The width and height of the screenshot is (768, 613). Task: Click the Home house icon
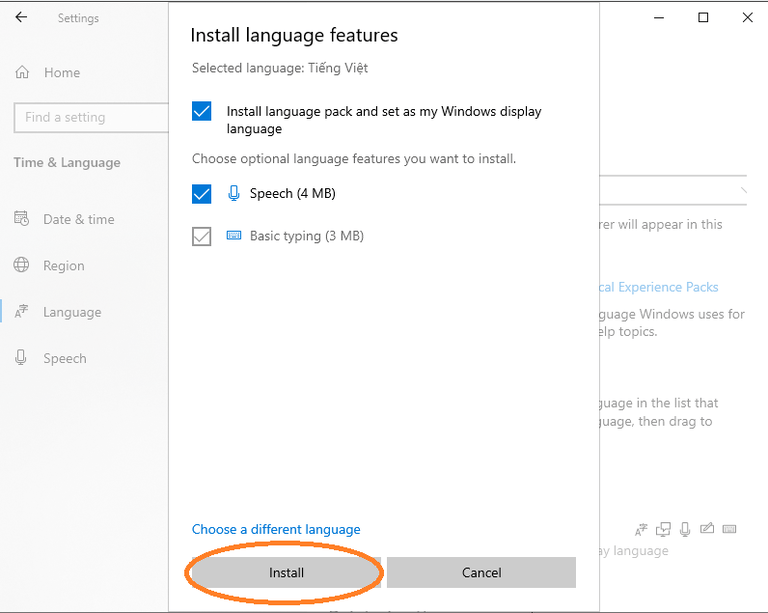(22, 72)
